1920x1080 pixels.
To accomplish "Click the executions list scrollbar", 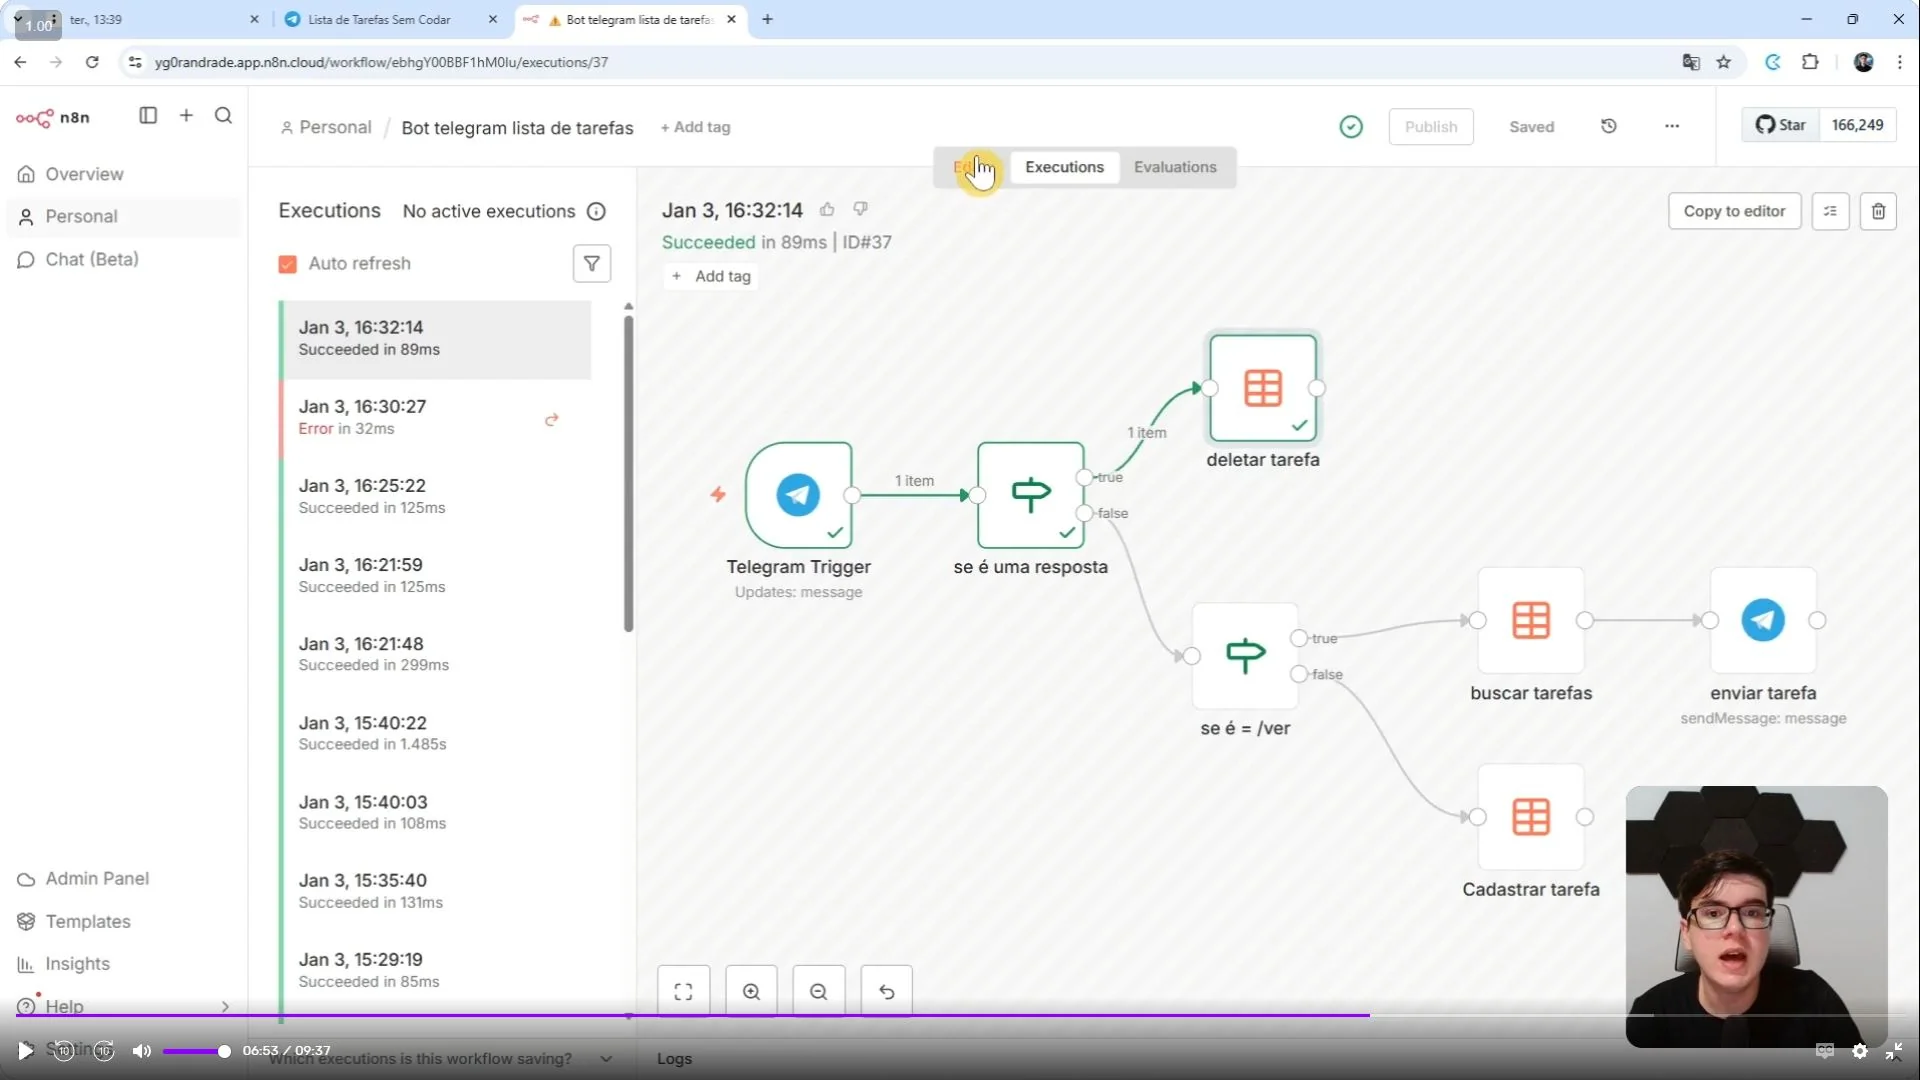I will pos(628,475).
